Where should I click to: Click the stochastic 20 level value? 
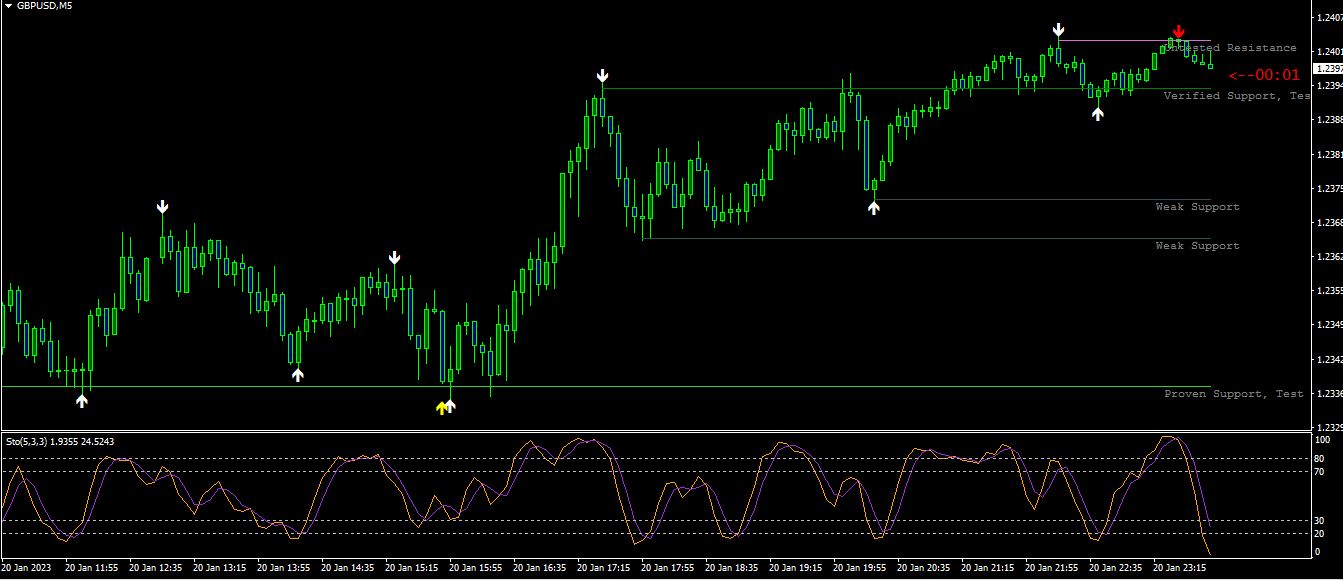(1320, 534)
